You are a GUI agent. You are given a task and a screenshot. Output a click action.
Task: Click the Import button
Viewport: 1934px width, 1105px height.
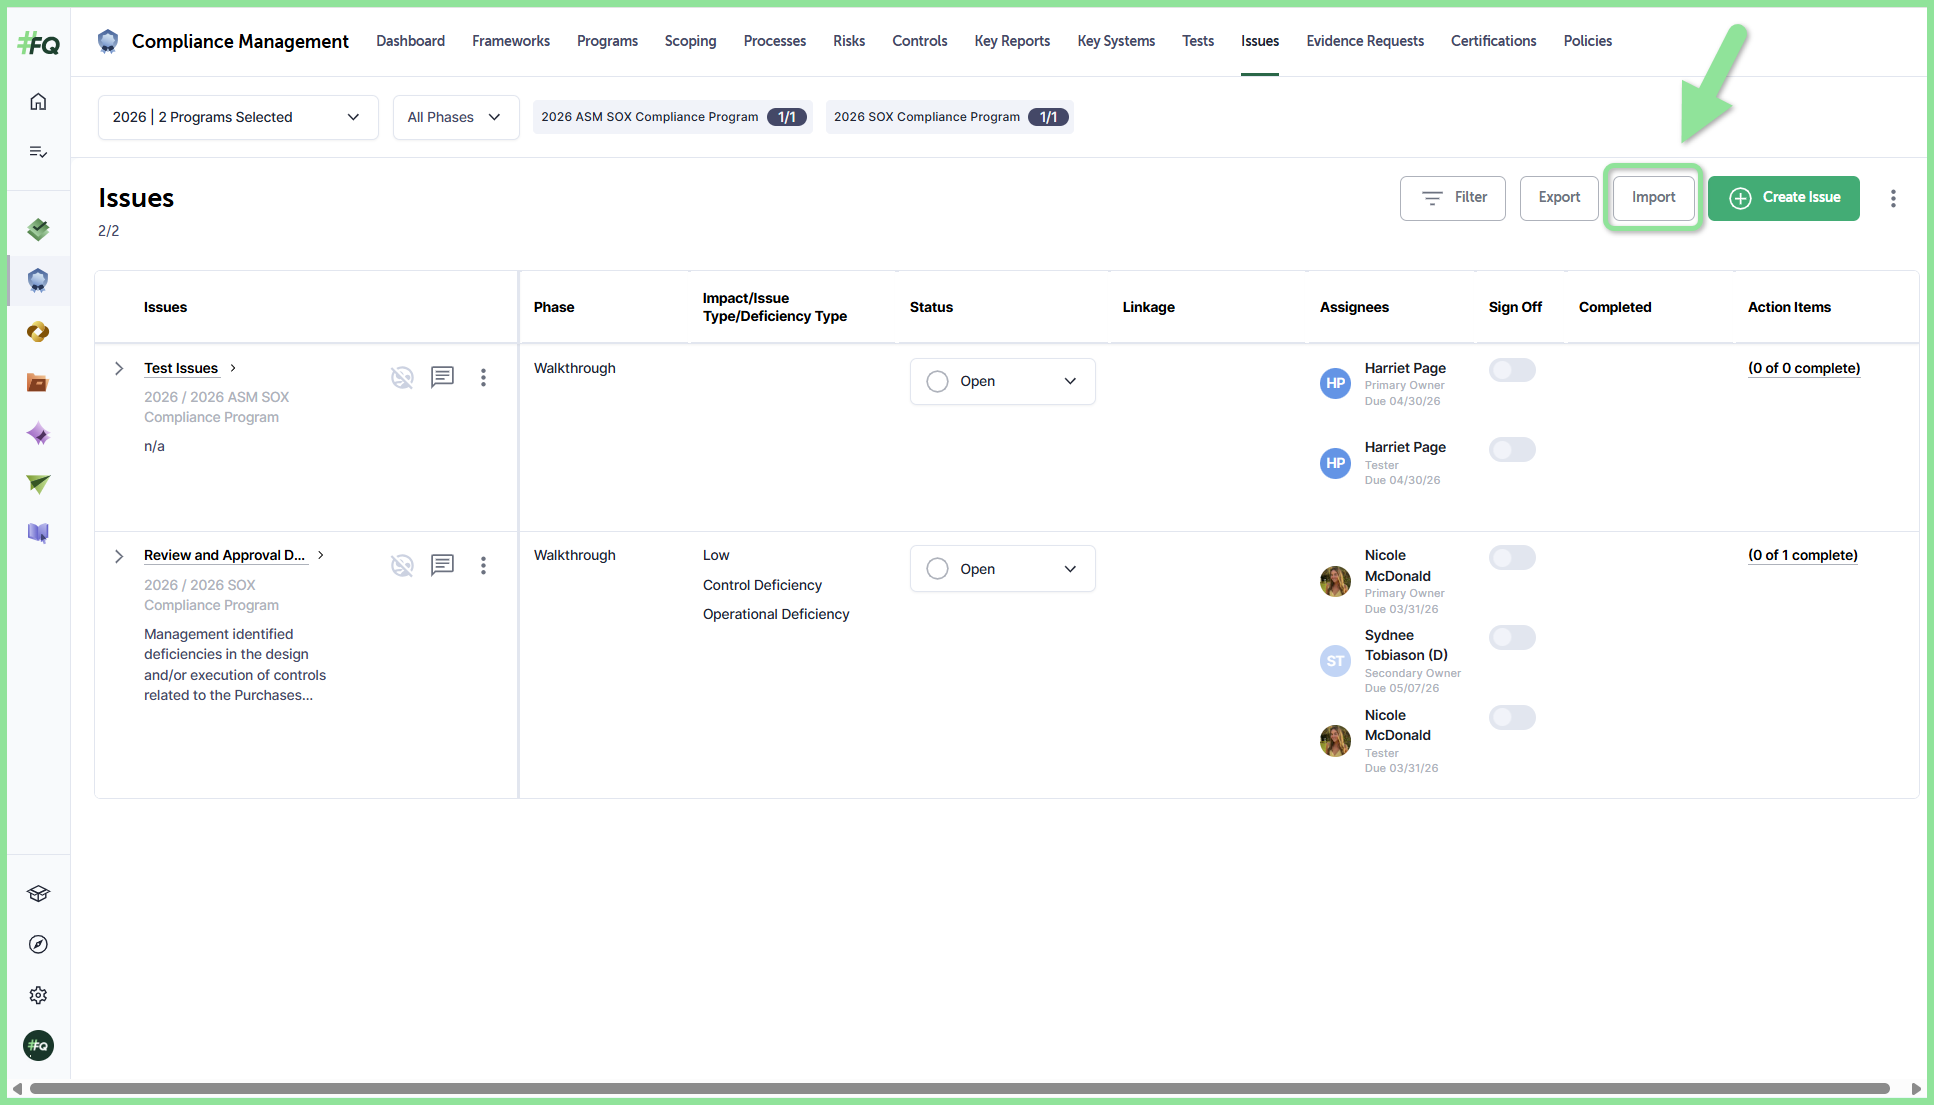1653,198
